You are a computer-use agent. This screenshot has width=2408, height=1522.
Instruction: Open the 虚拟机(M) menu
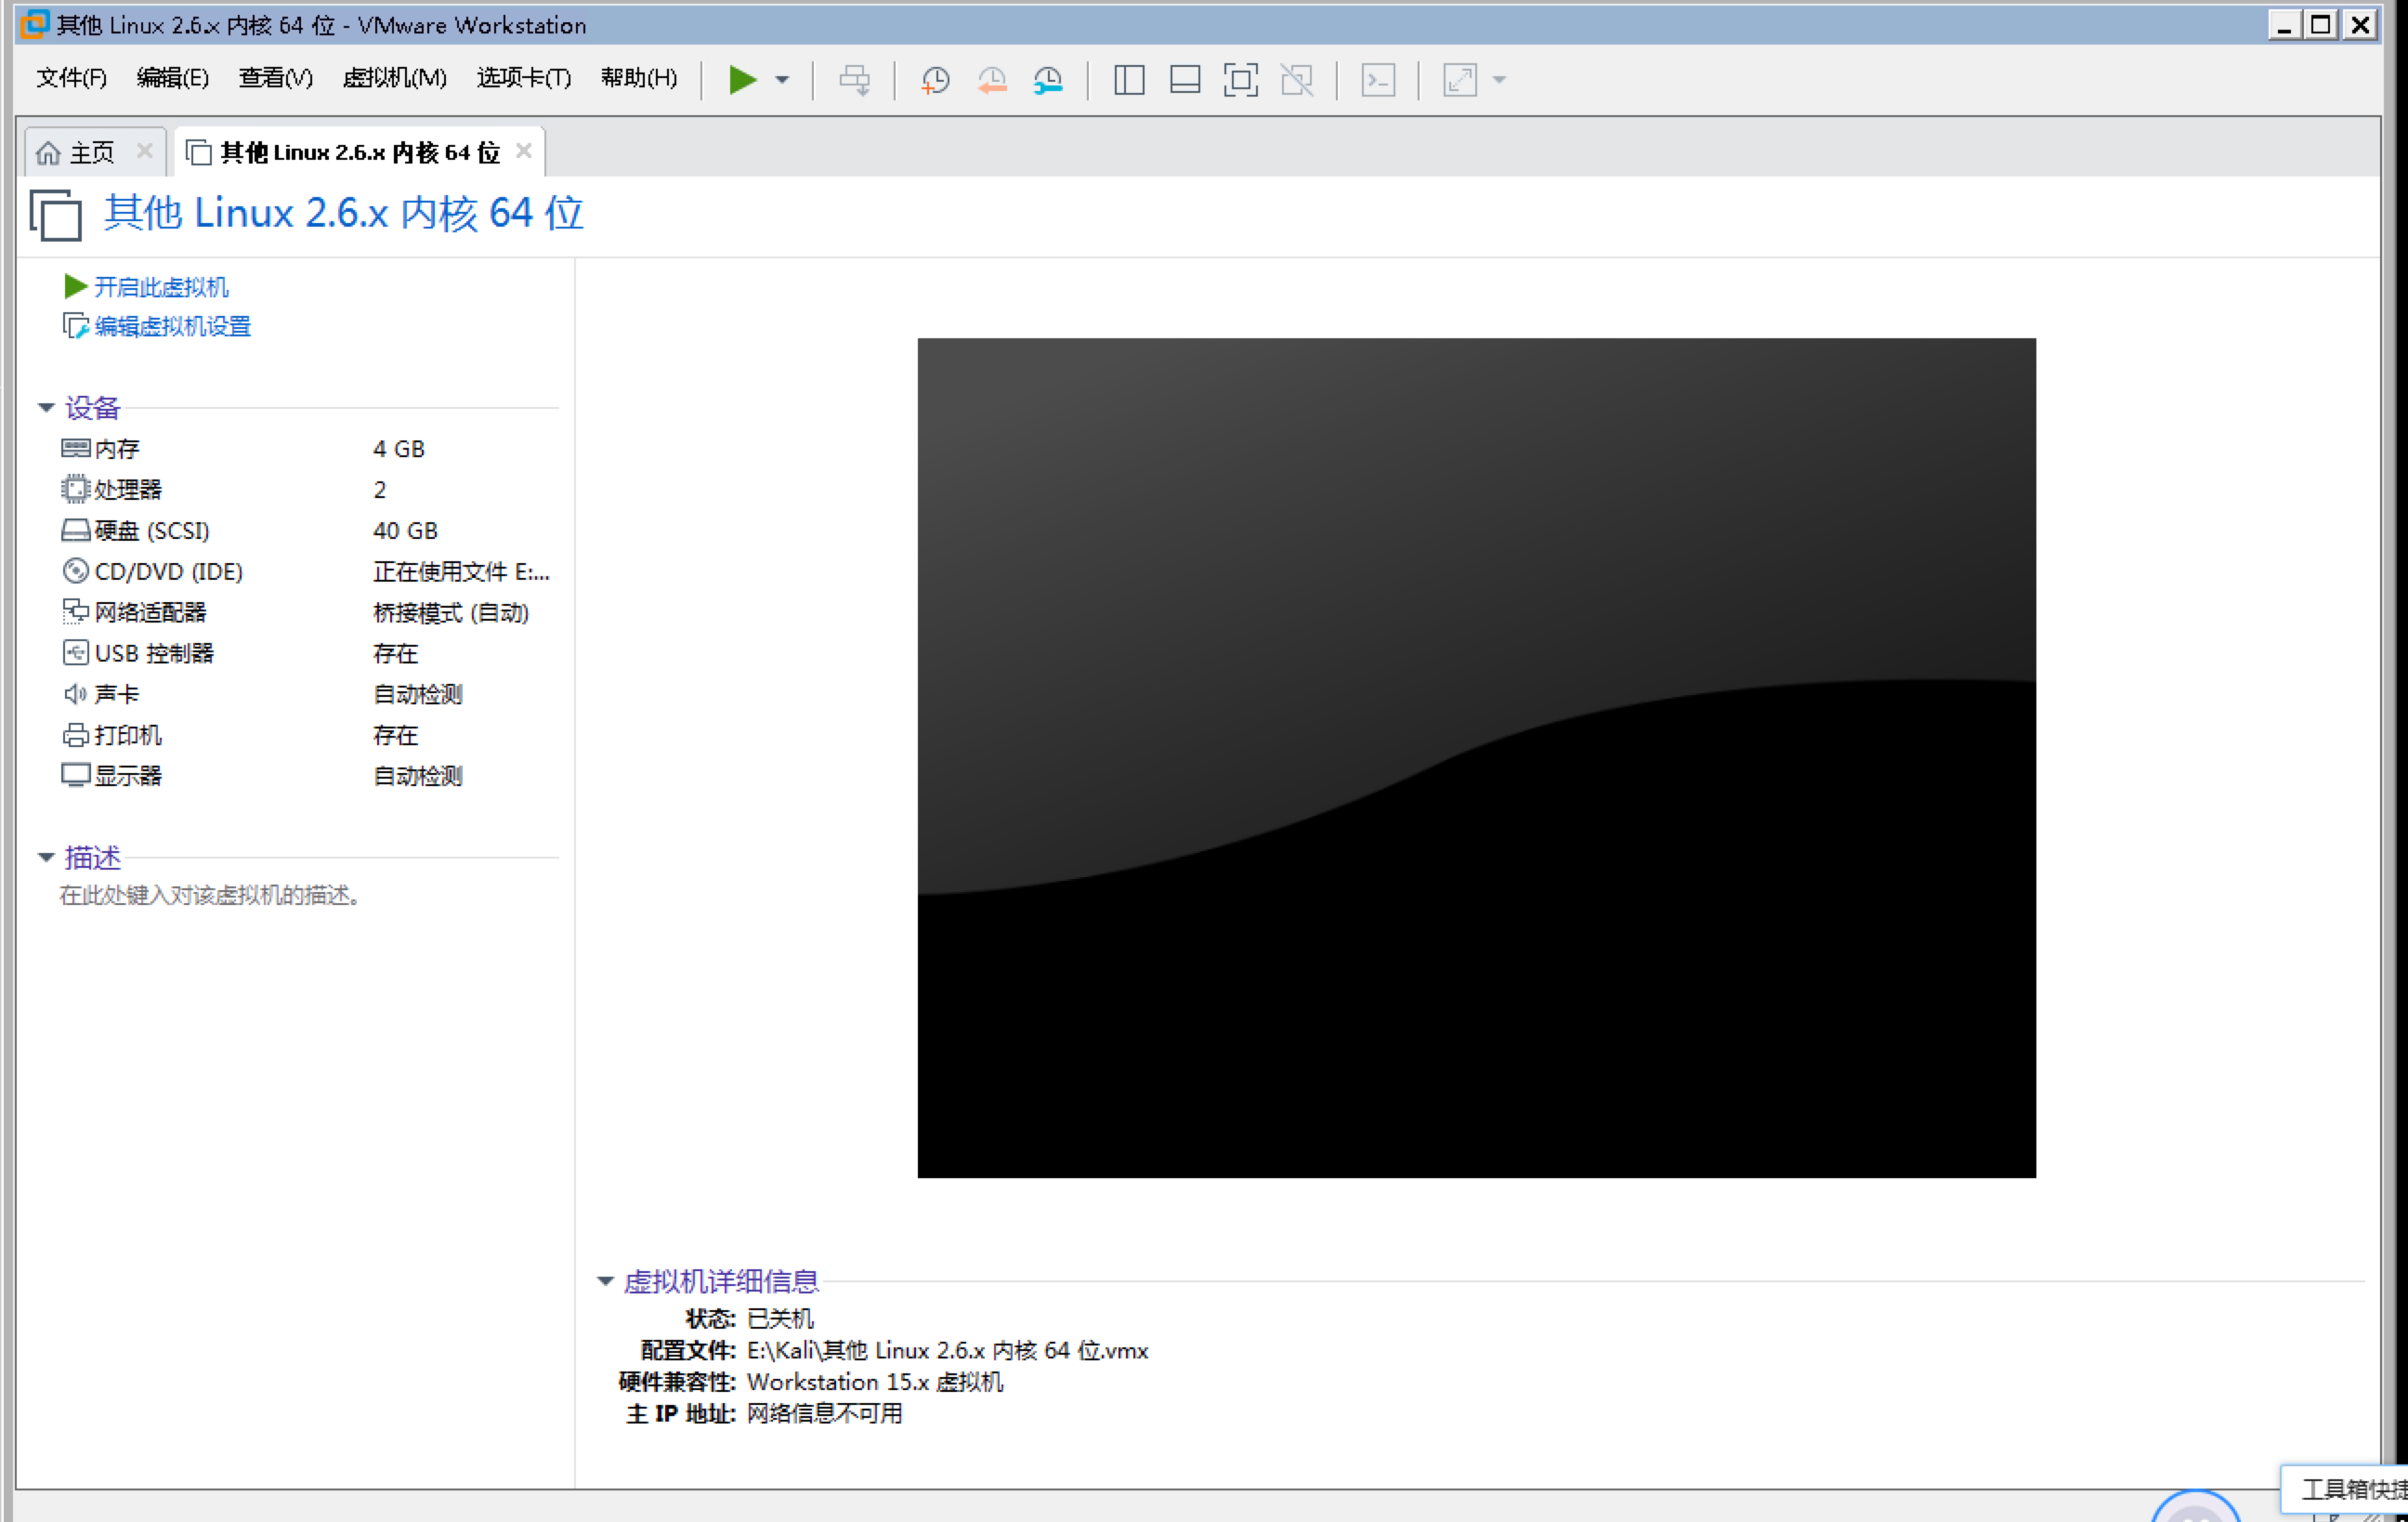coord(394,78)
